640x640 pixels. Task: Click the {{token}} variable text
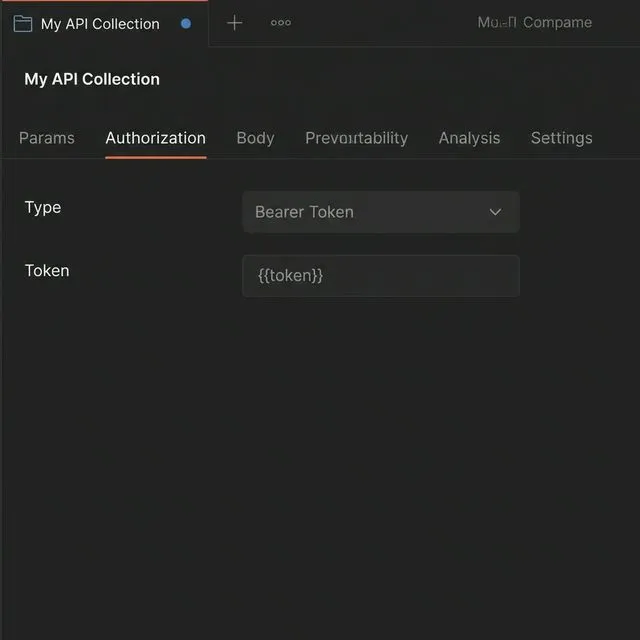290,276
